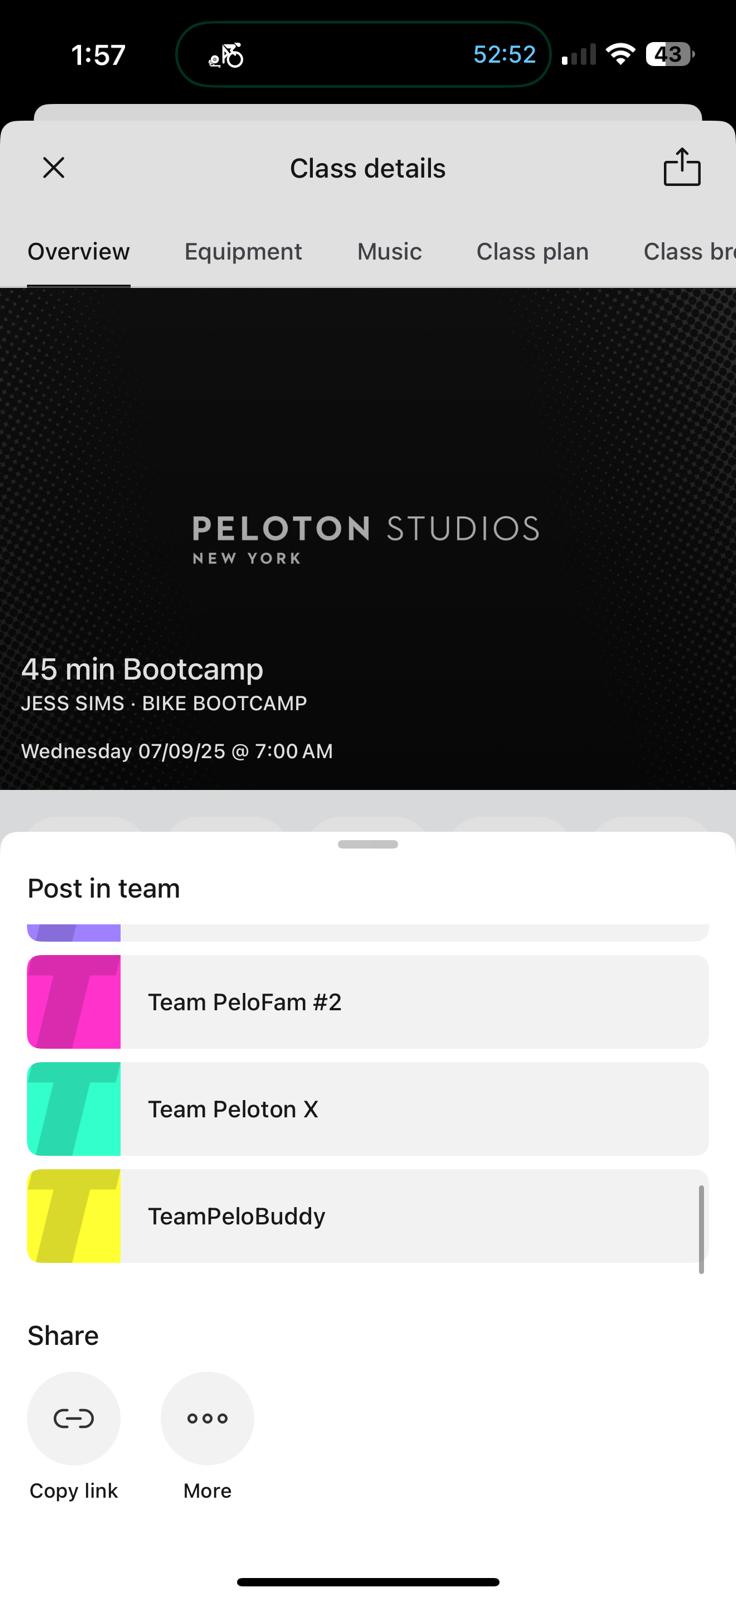This screenshot has height=1600, width=736.
Task: Close the Class details screen
Action: click(x=54, y=167)
